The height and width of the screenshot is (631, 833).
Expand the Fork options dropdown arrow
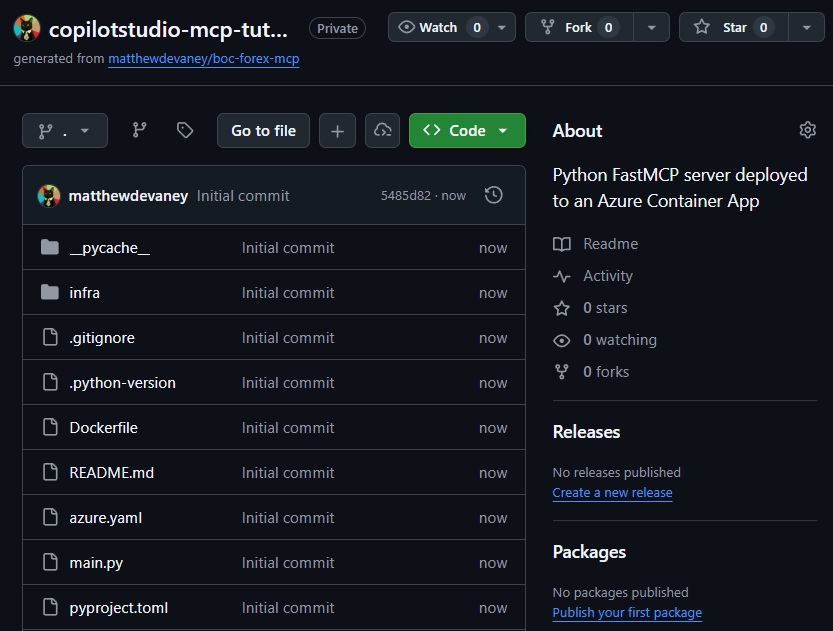coord(651,27)
